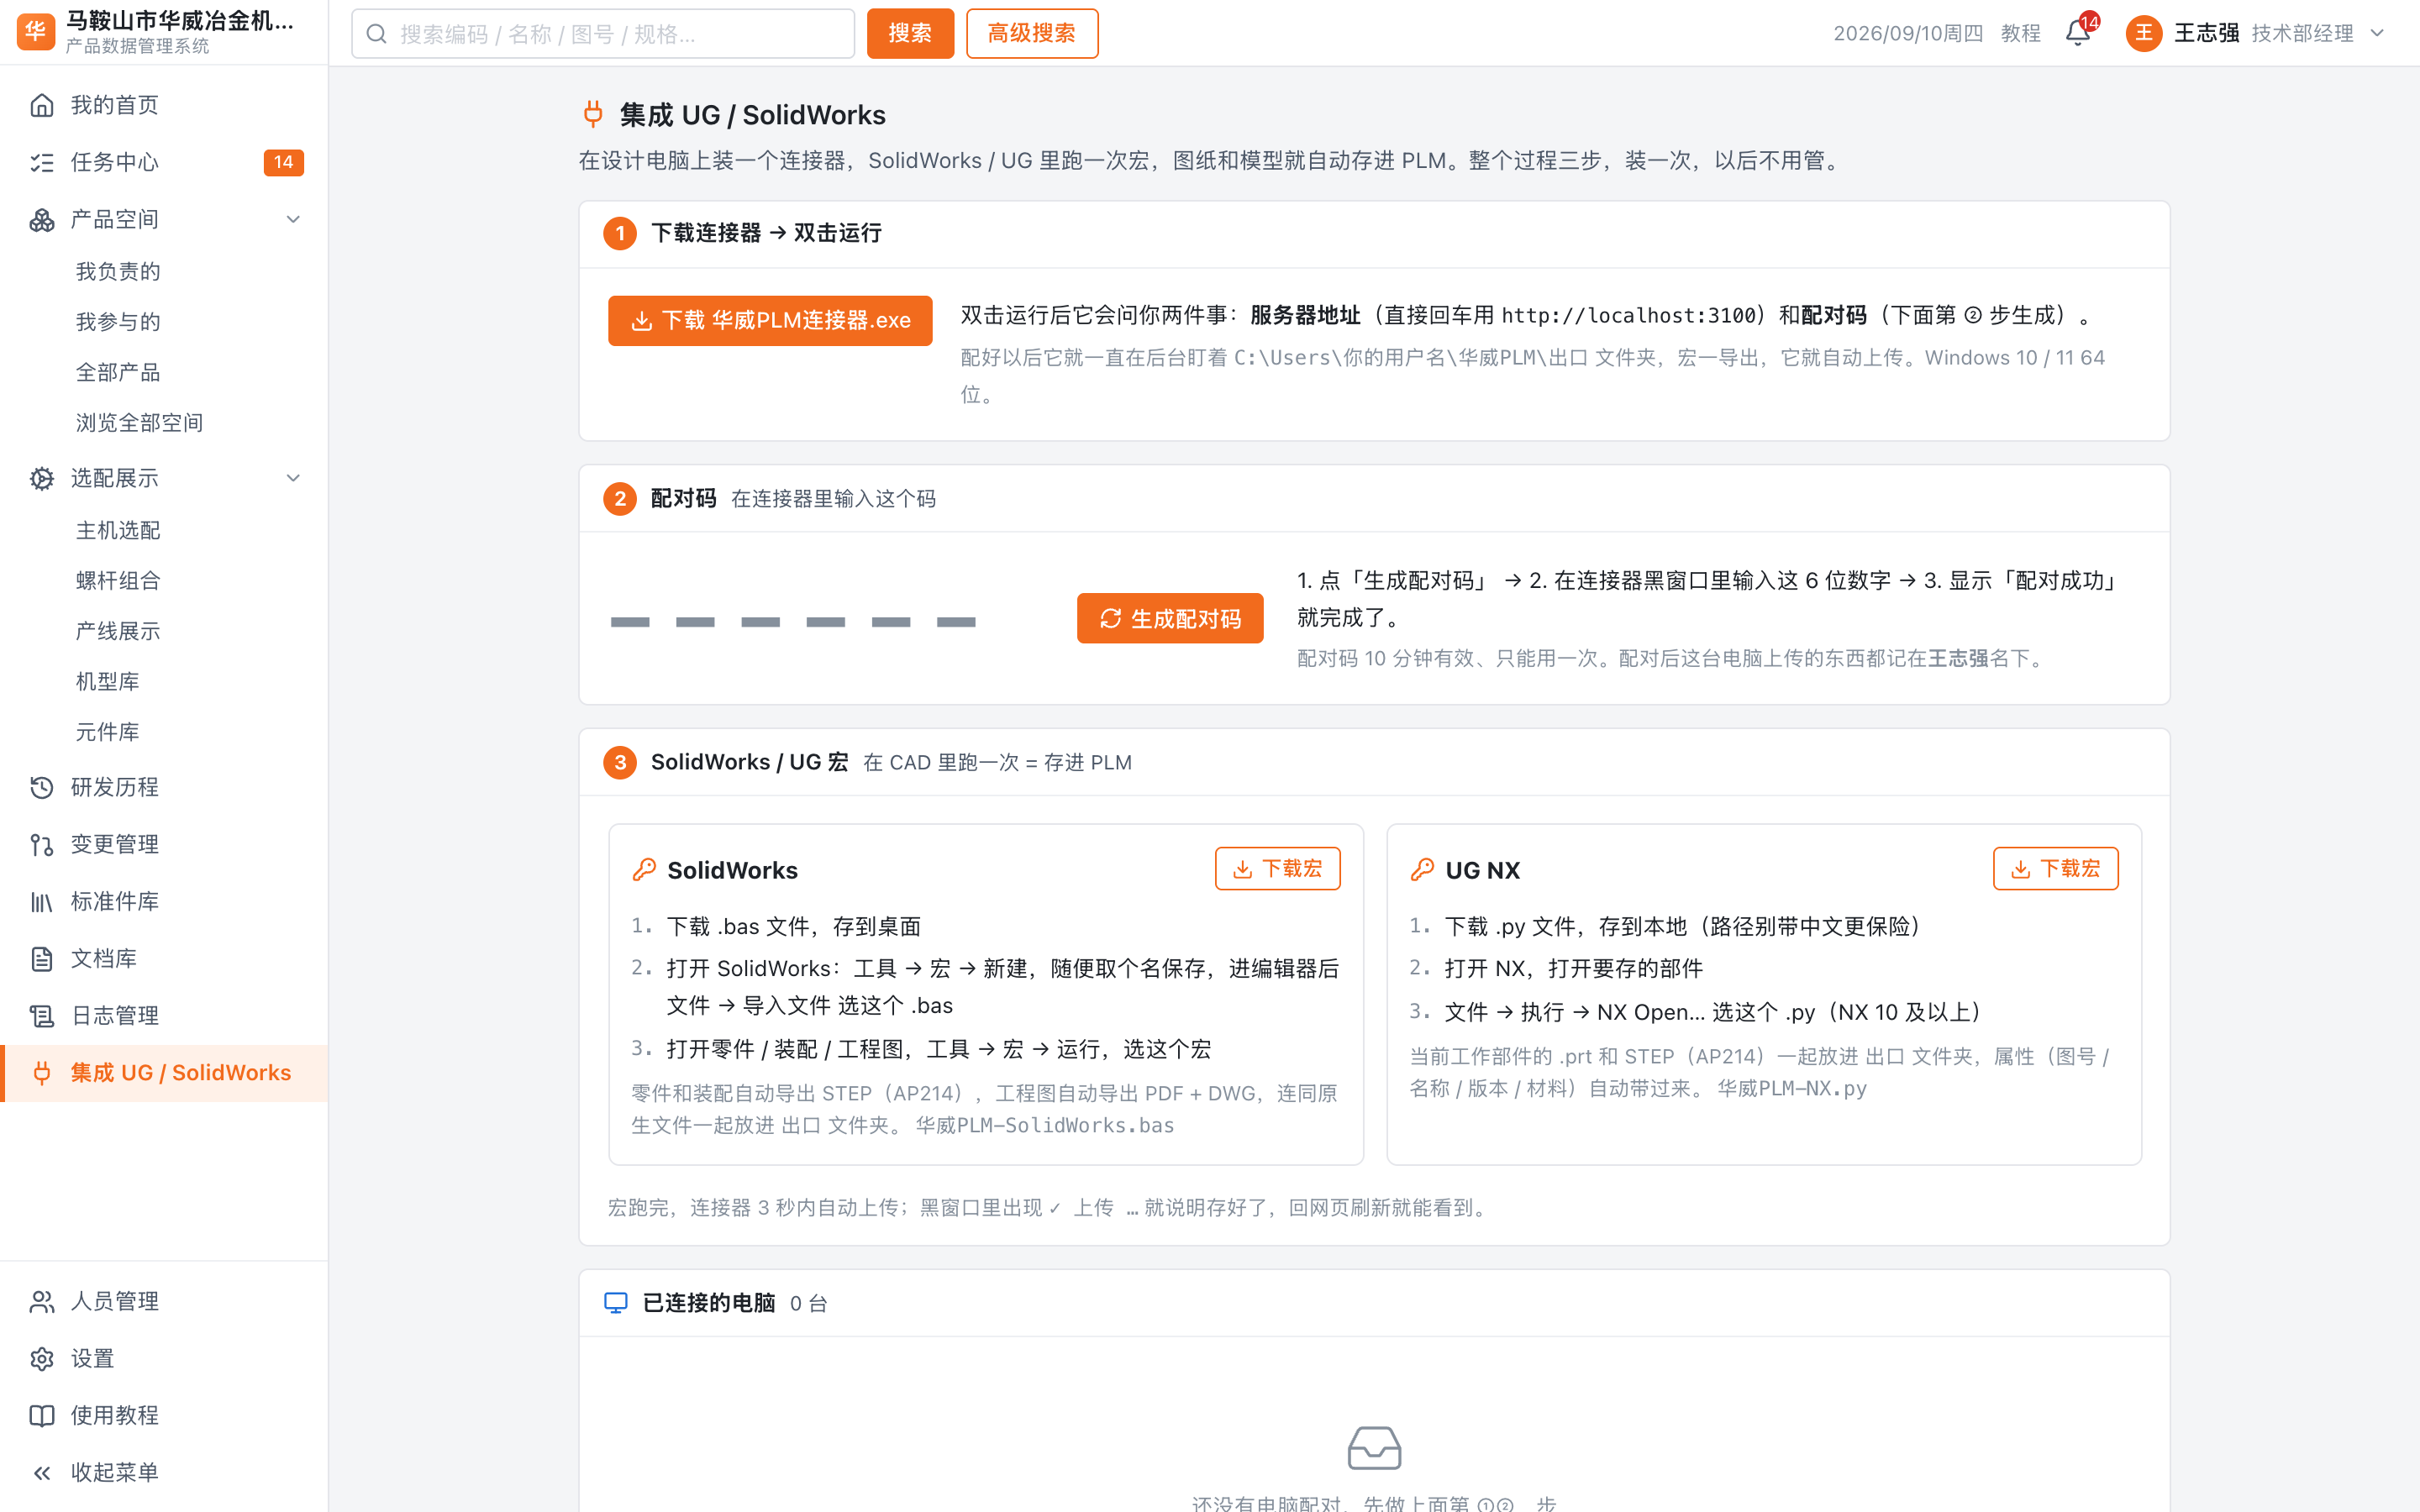Click the home icon beside 我的首页
Screen dimensions: 2420x1512
pyautogui.click(x=42, y=105)
